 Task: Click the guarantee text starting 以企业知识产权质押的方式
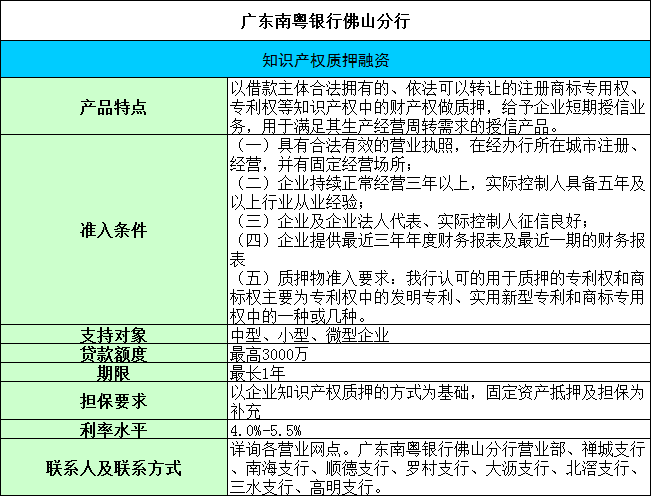(x=438, y=401)
